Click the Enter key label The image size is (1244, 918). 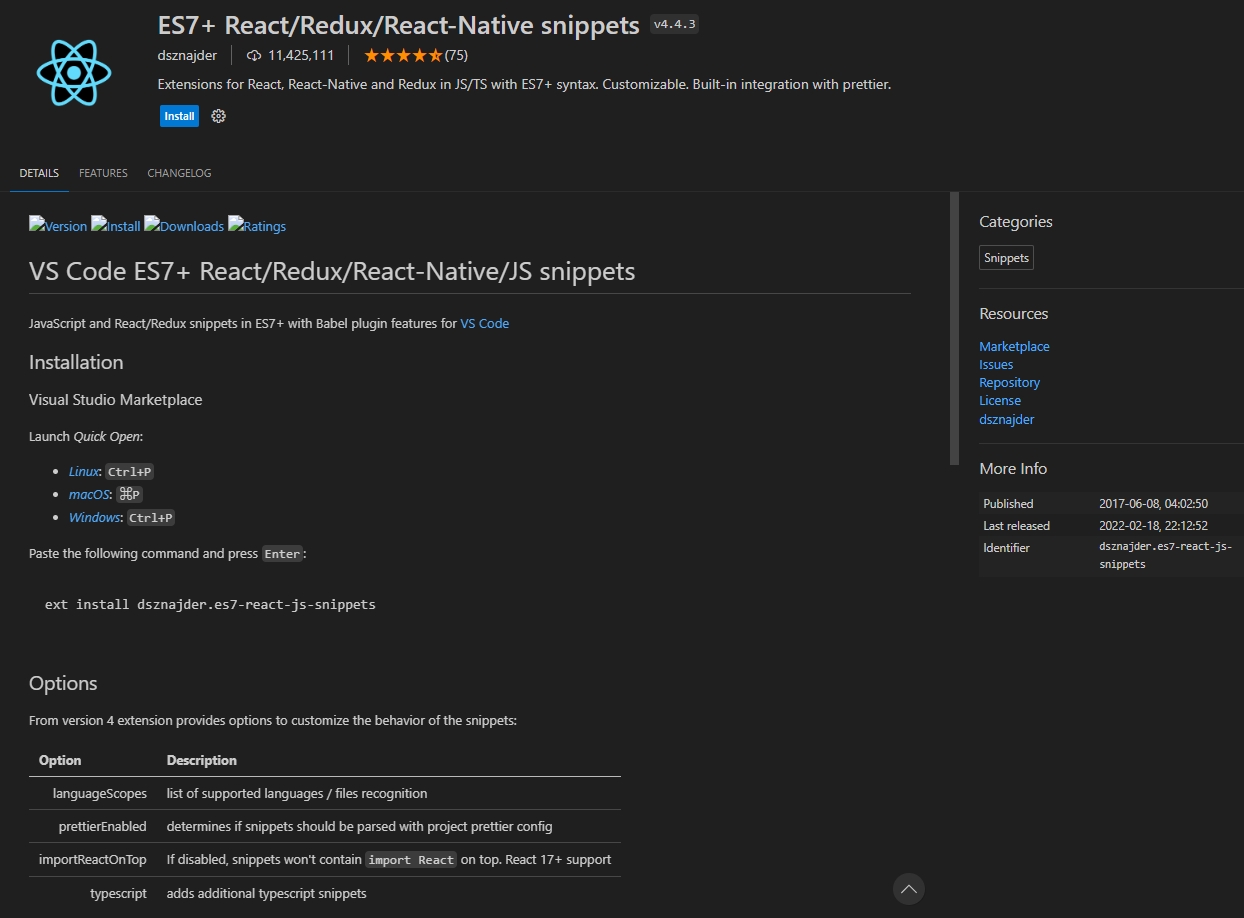(282, 554)
